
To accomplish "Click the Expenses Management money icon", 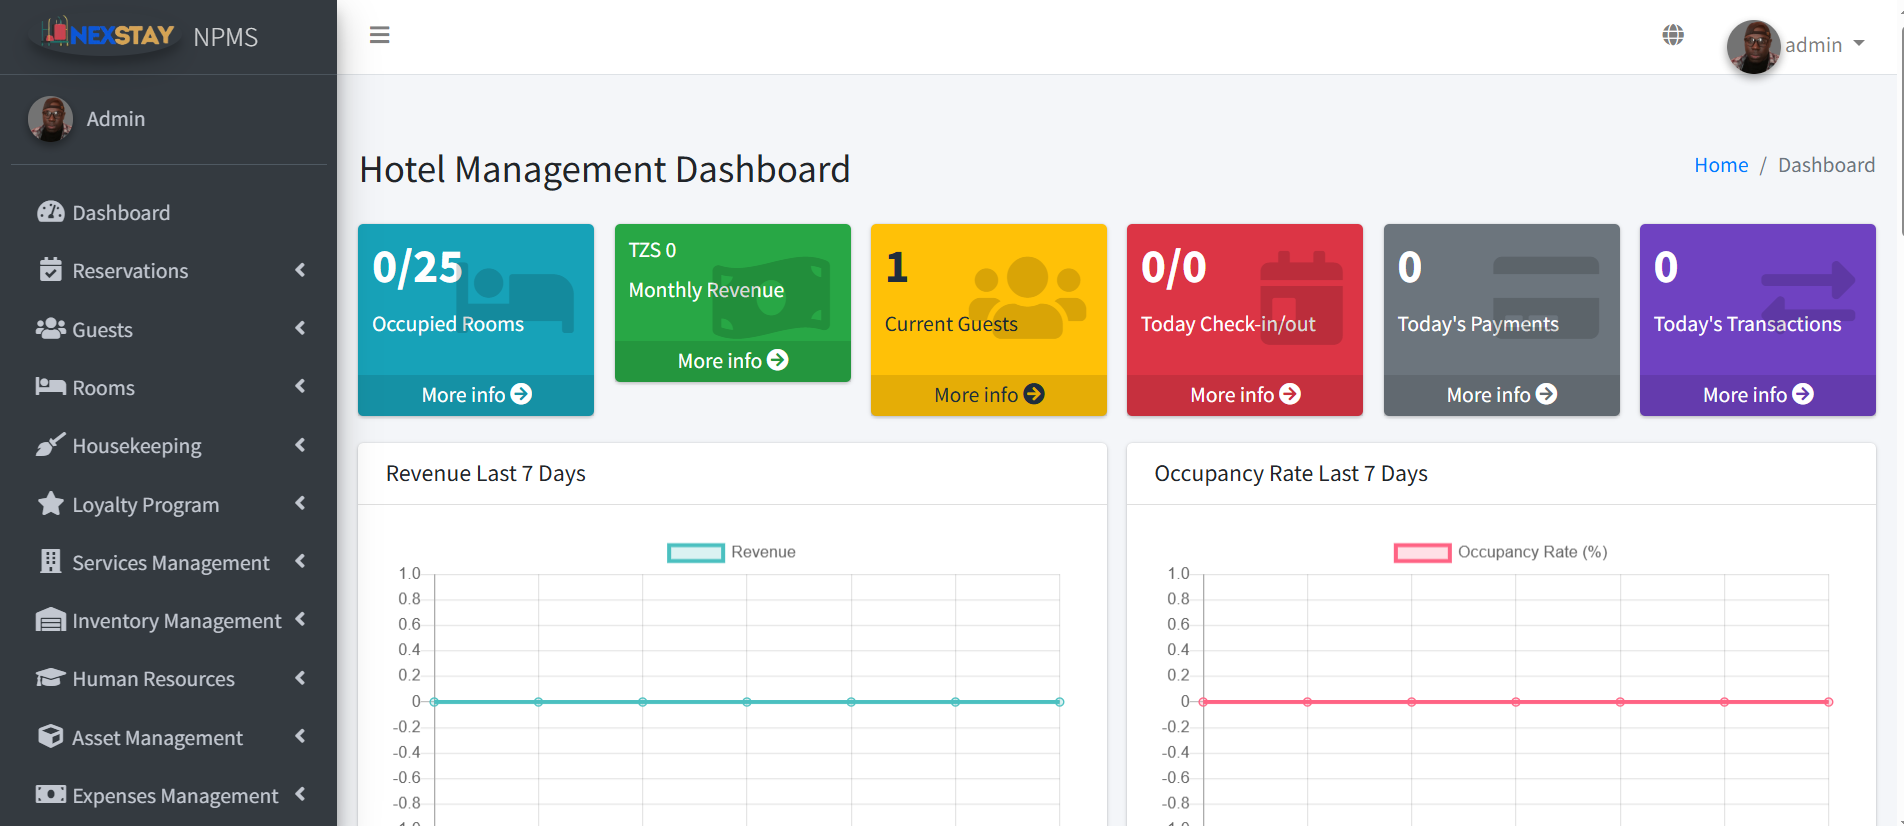I will (50, 795).
